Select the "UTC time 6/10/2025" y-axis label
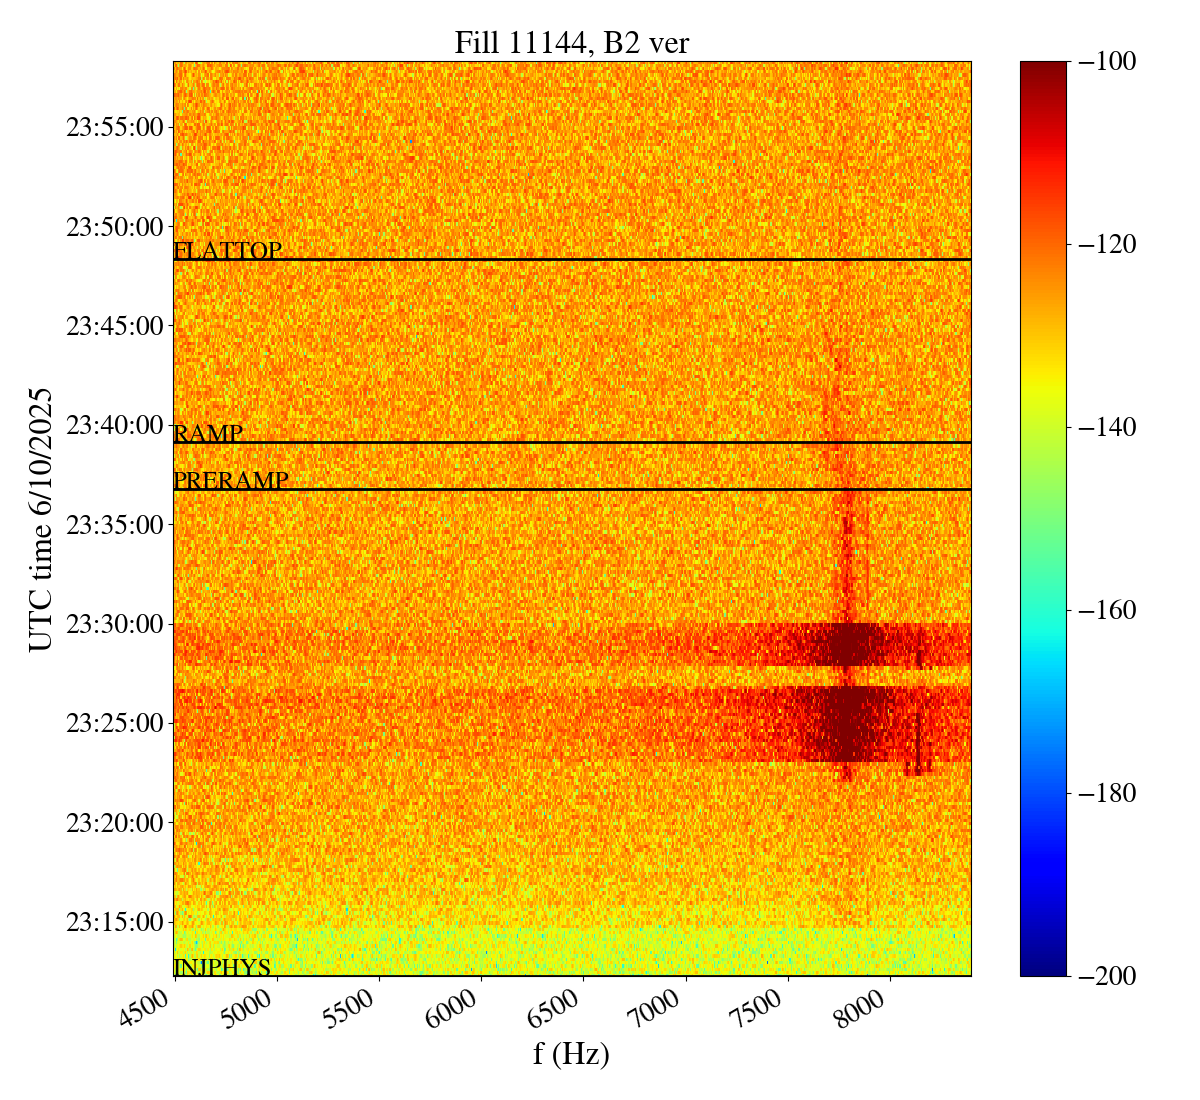The height and width of the screenshot is (1100, 1200). click(40, 519)
